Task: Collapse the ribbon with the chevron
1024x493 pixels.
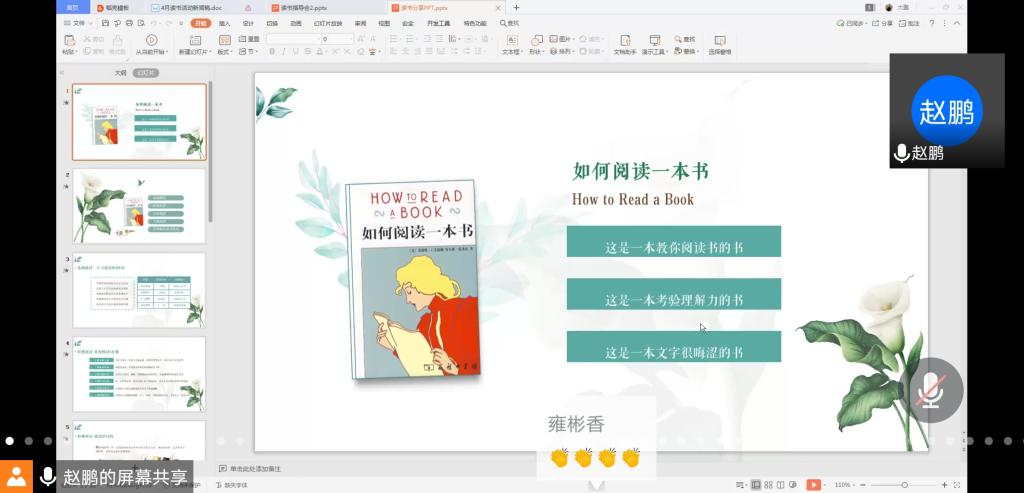Action: click(x=956, y=23)
